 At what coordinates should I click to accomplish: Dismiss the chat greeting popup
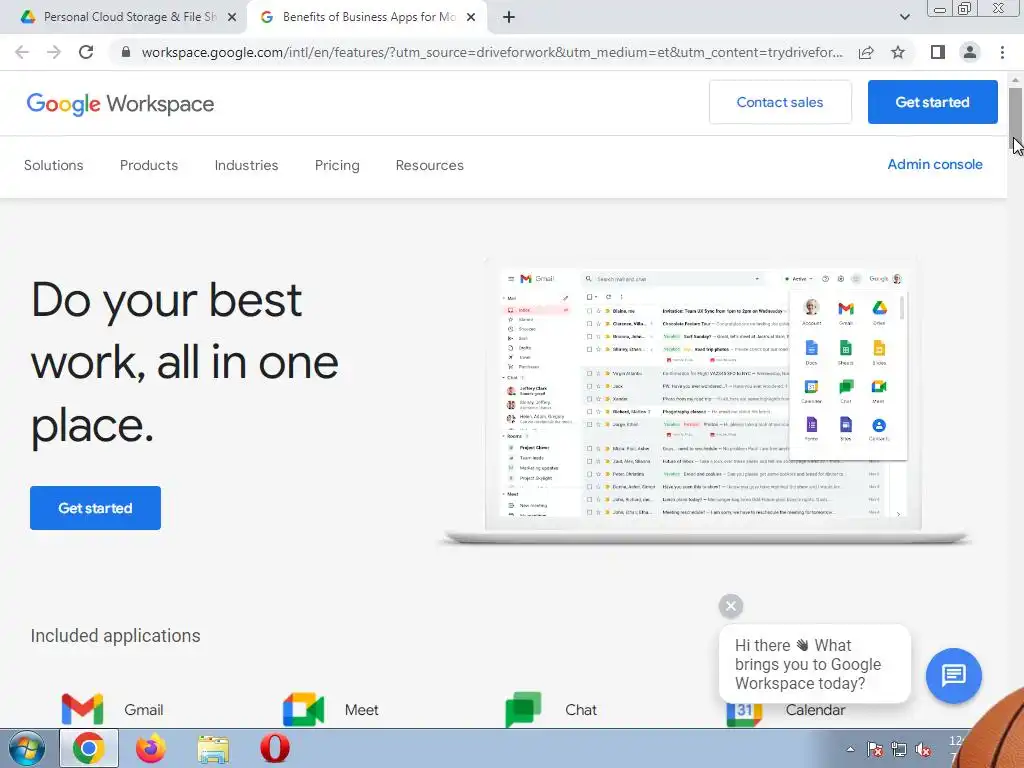pos(731,606)
